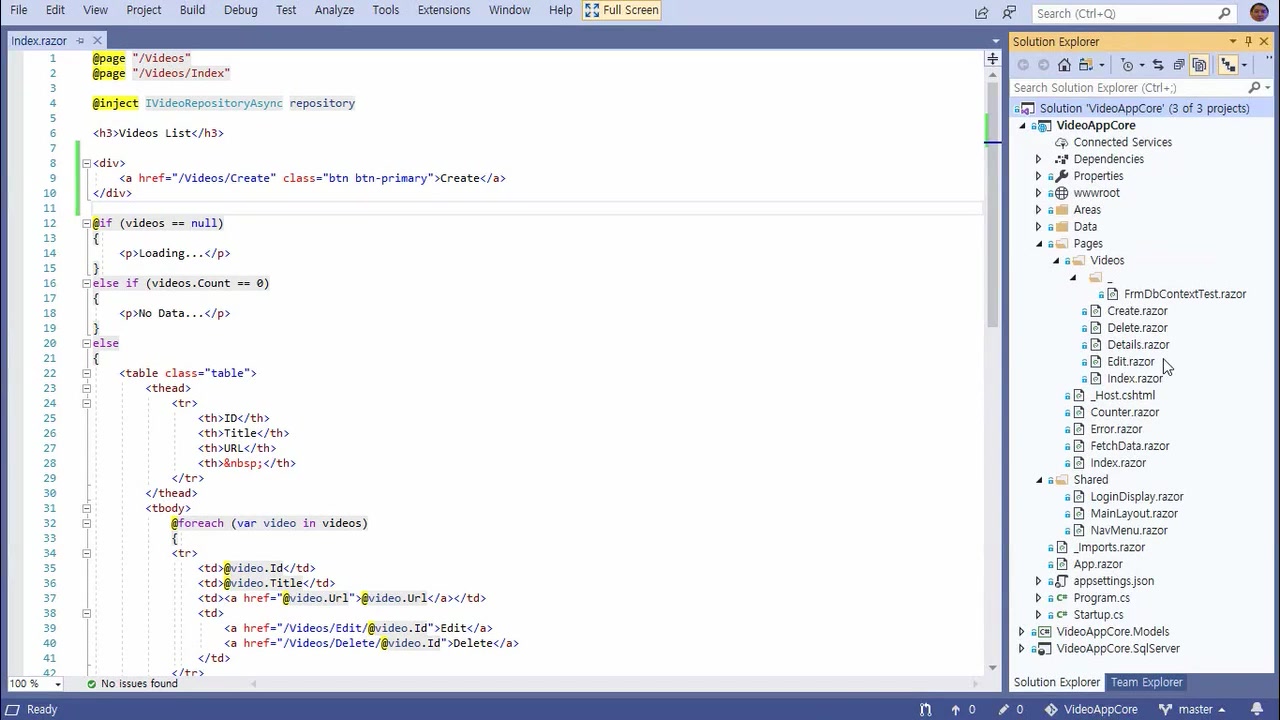
Task: Toggle Preview Selected Items button in Solution Explorer
Action: [1228, 65]
